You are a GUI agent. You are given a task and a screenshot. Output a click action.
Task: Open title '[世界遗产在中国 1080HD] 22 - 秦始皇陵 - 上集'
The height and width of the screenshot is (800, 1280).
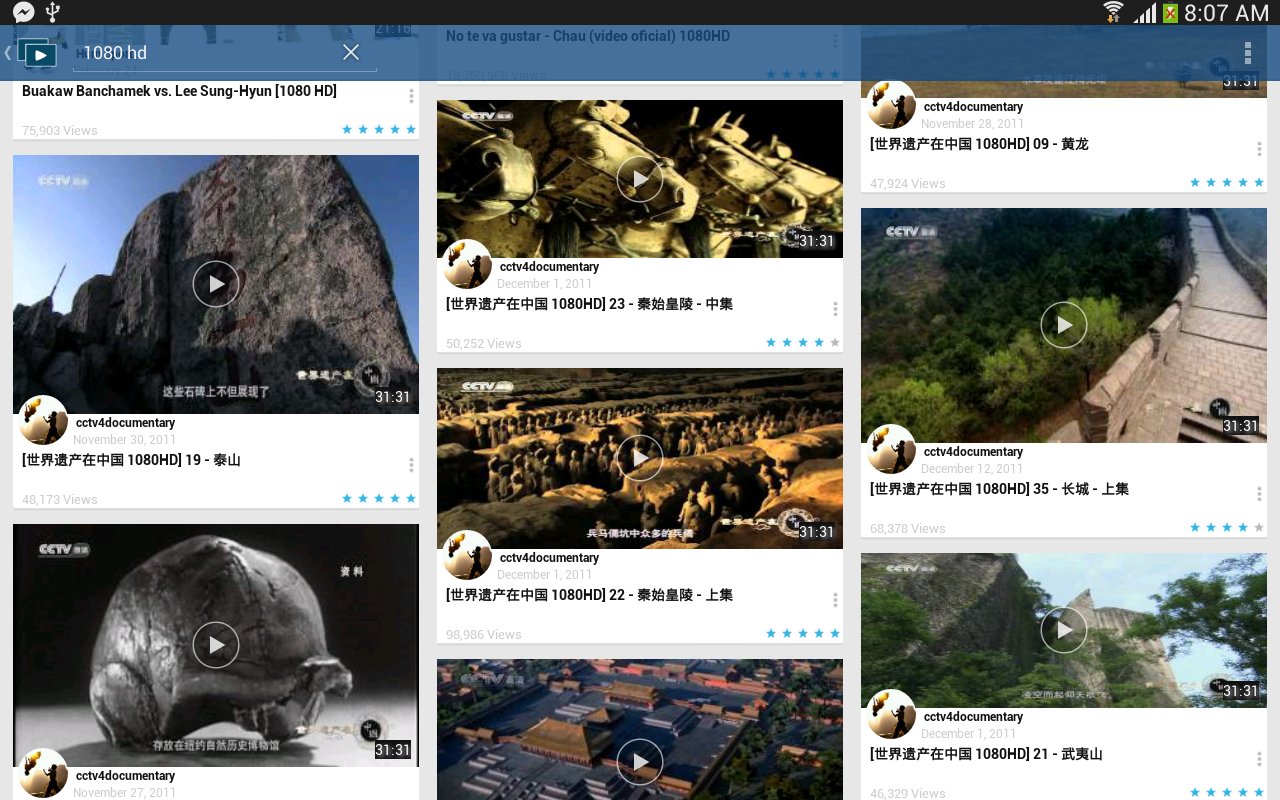(589, 595)
